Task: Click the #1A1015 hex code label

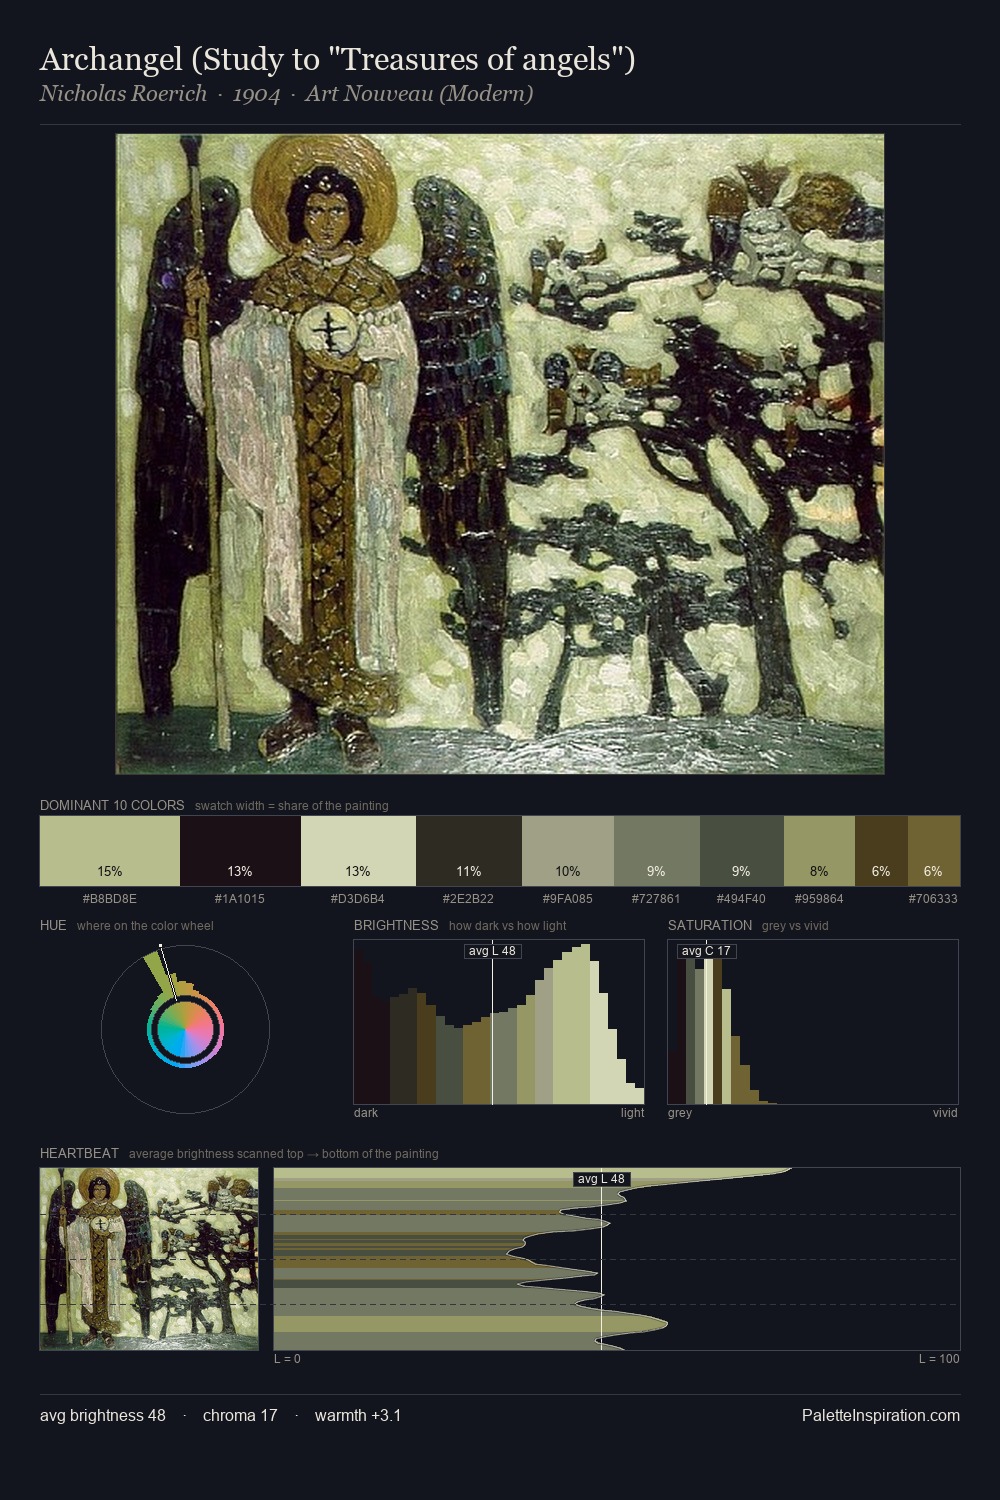Action: click(x=240, y=898)
